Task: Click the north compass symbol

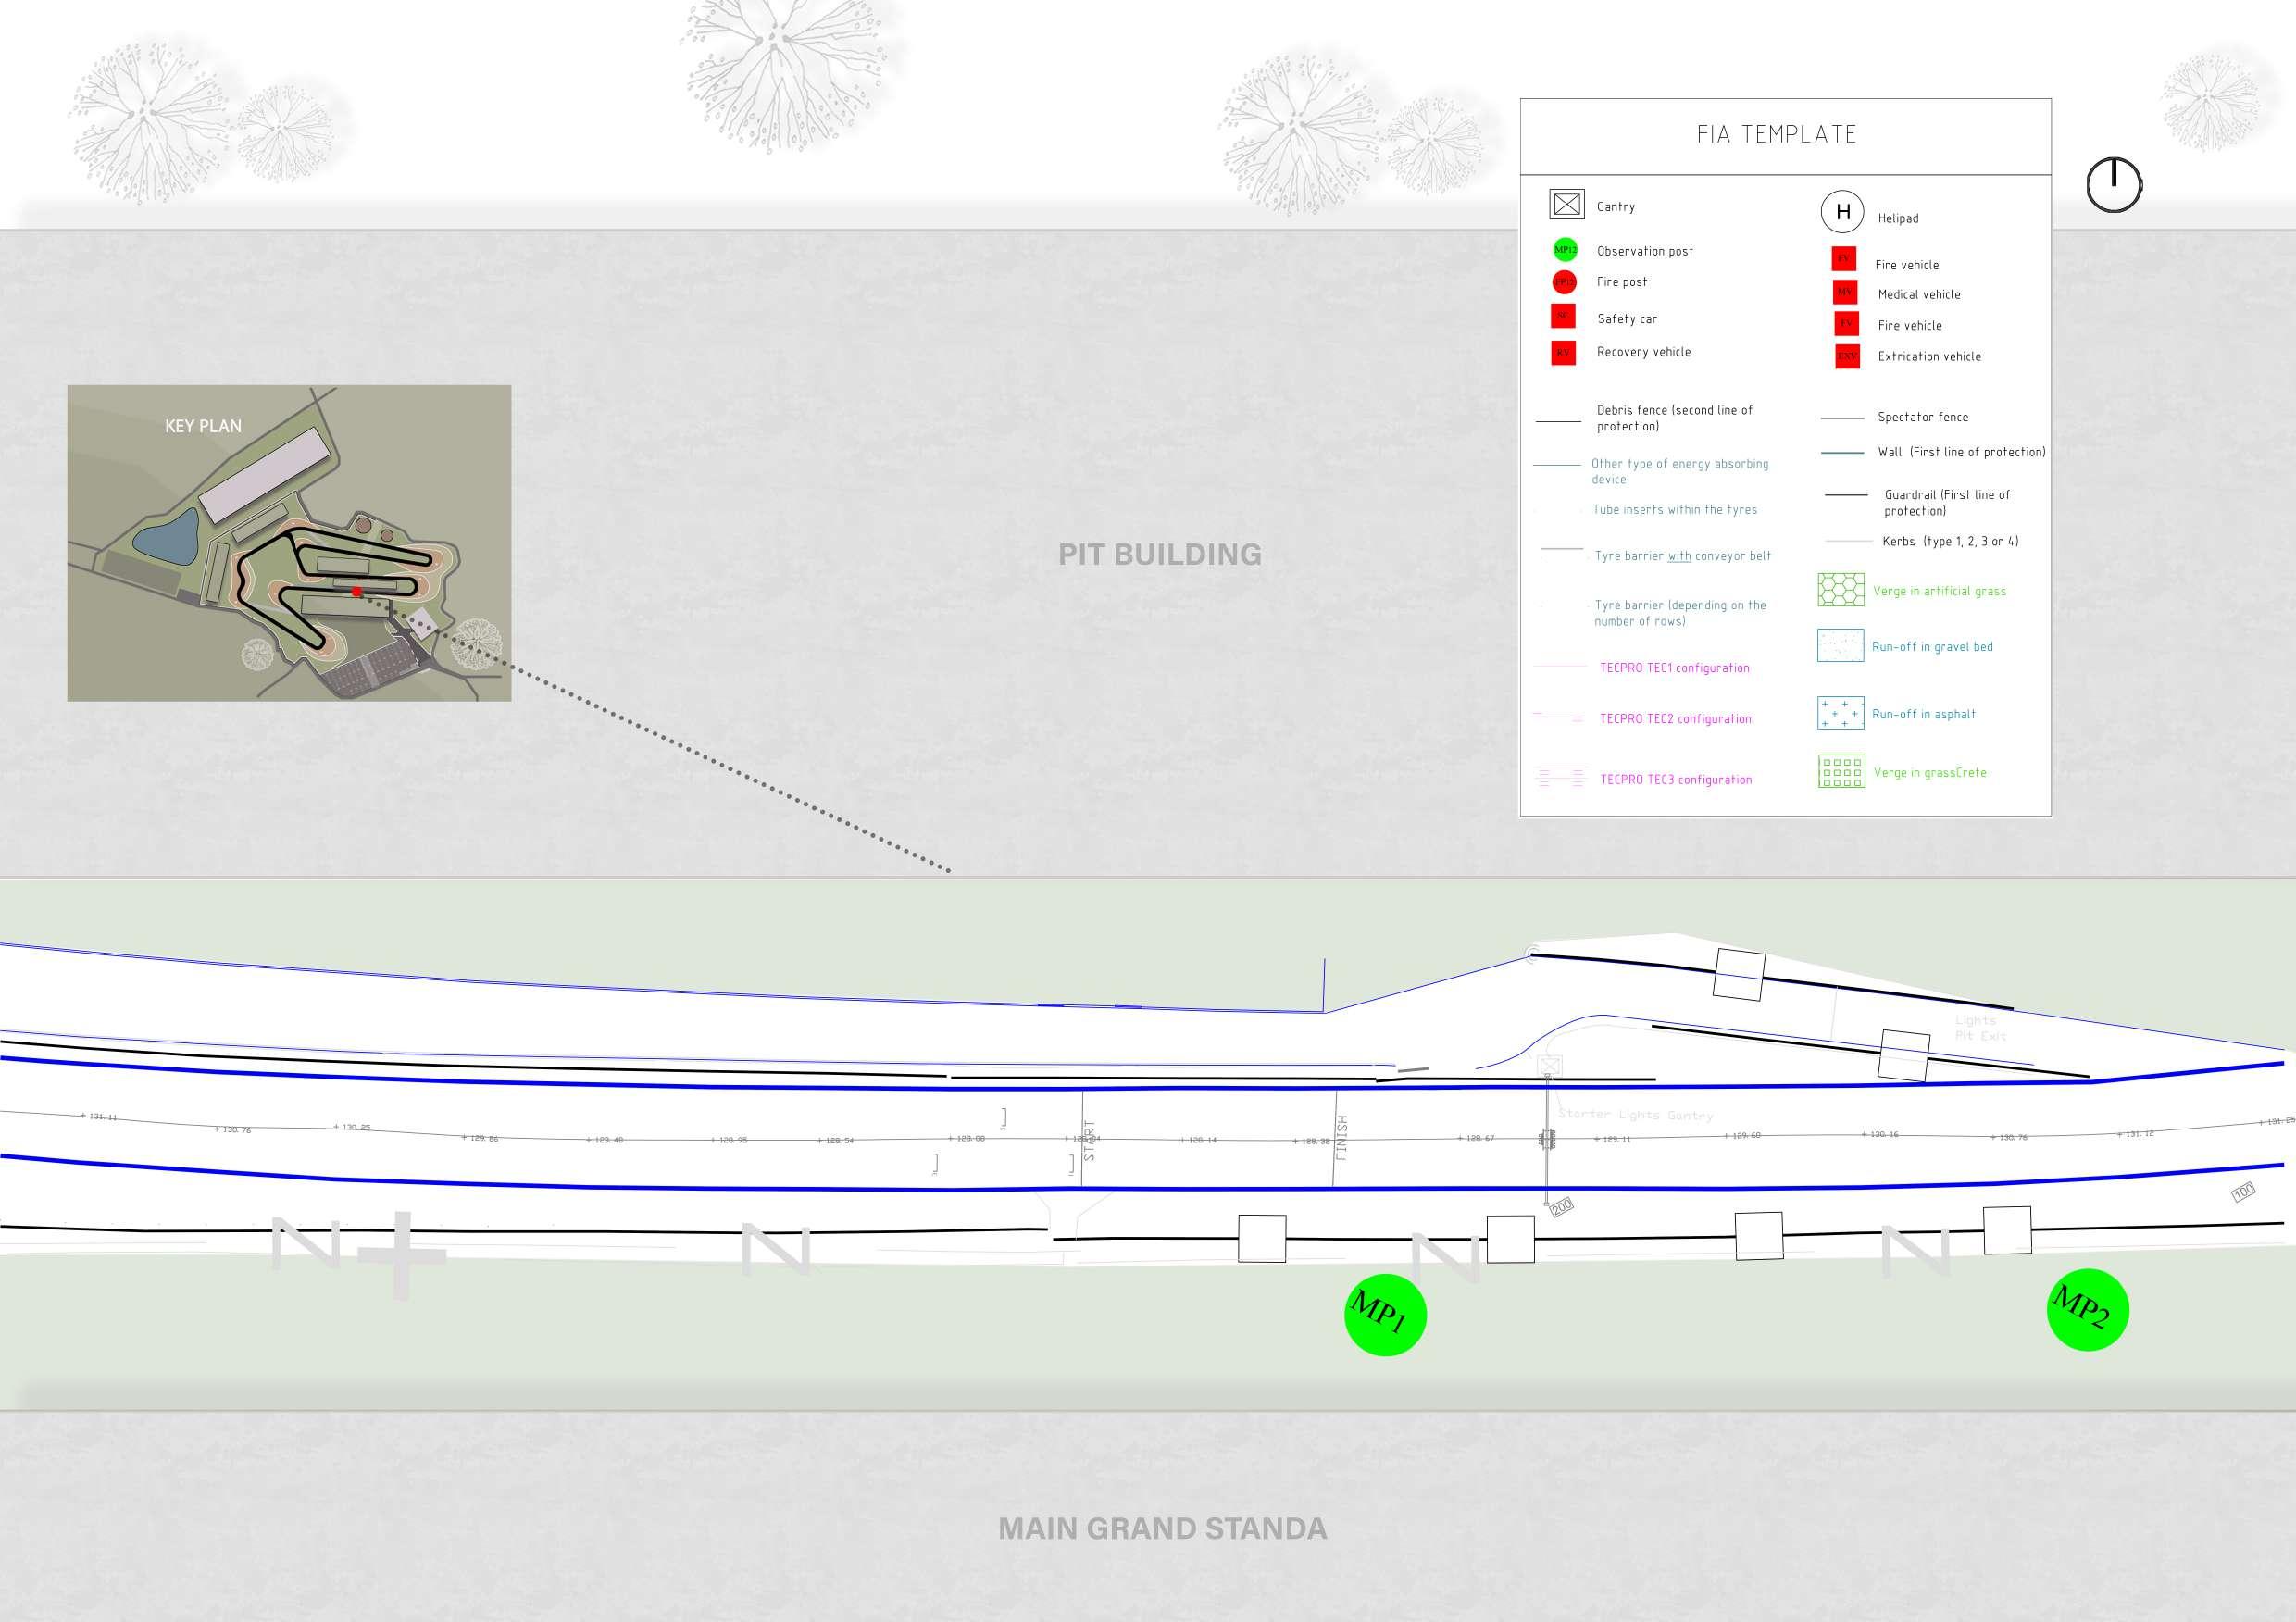Action: click(x=2114, y=185)
